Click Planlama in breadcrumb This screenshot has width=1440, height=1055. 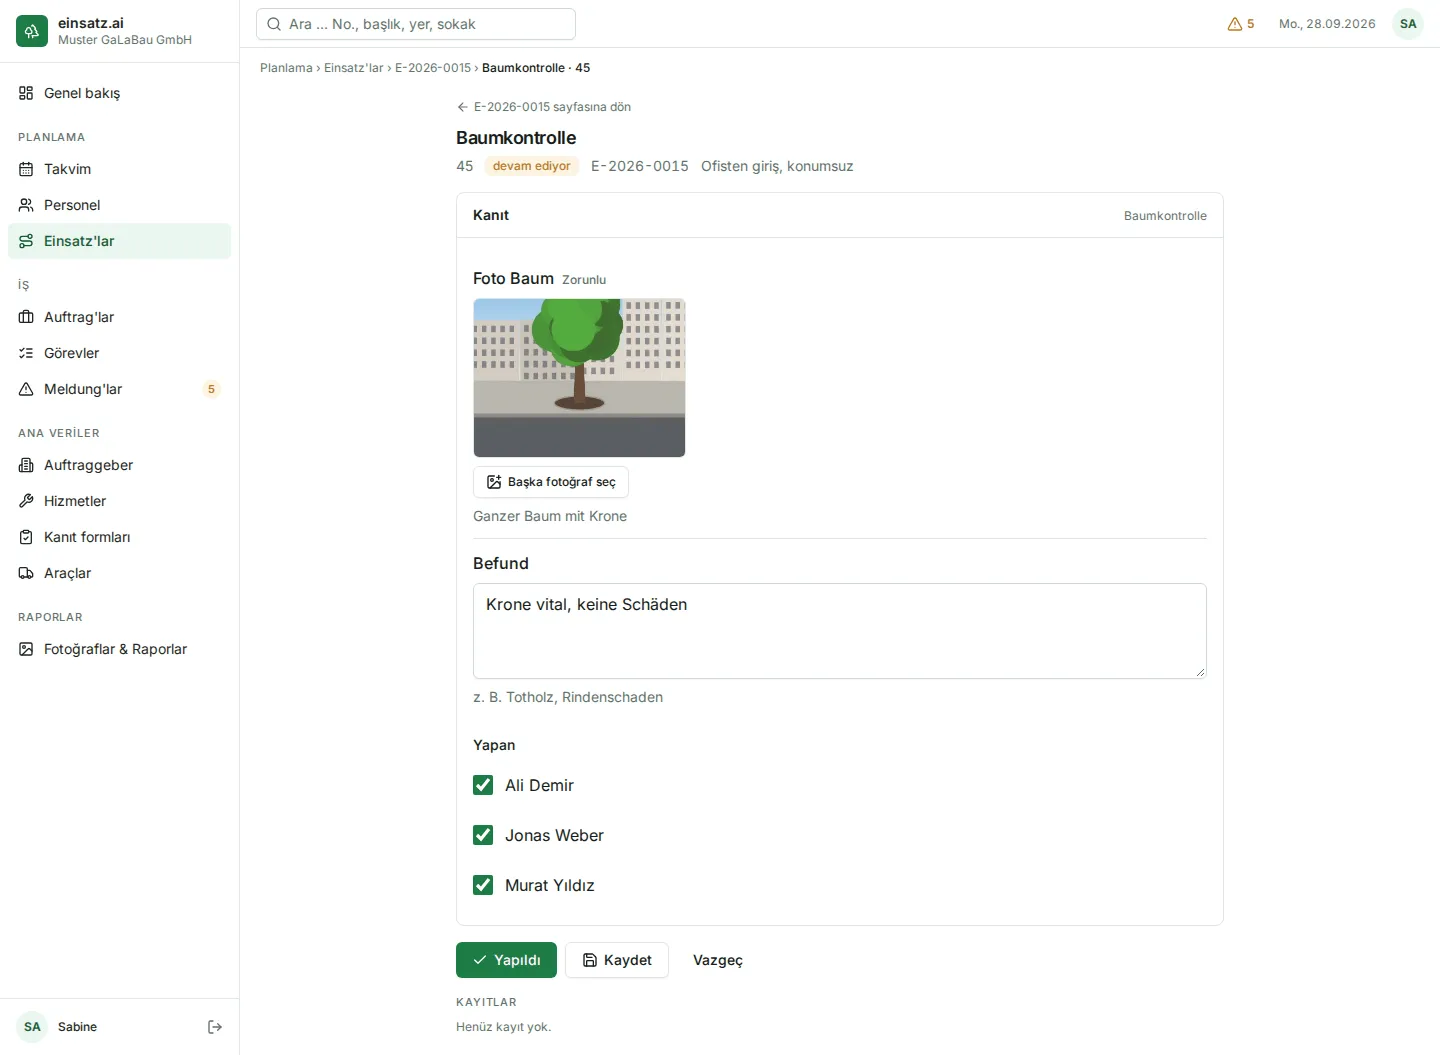(286, 68)
